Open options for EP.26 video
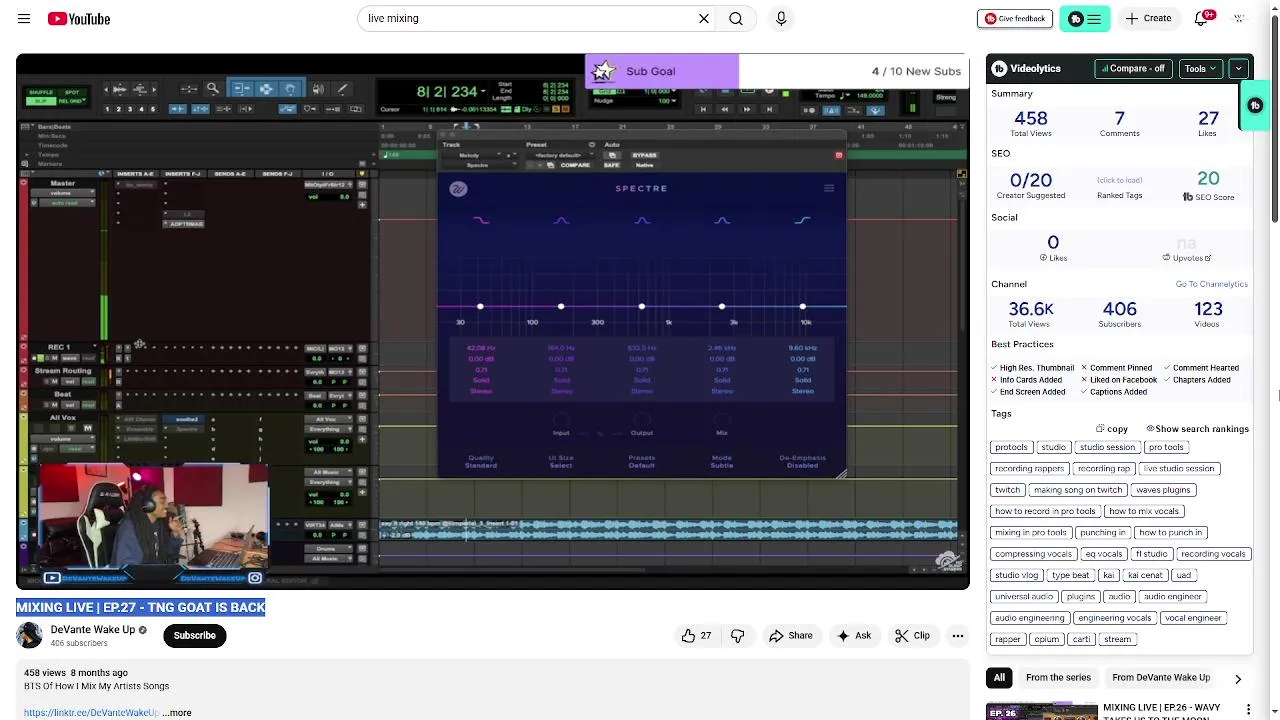The height and width of the screenshot is (720, 1280). tap(1248, 710)
